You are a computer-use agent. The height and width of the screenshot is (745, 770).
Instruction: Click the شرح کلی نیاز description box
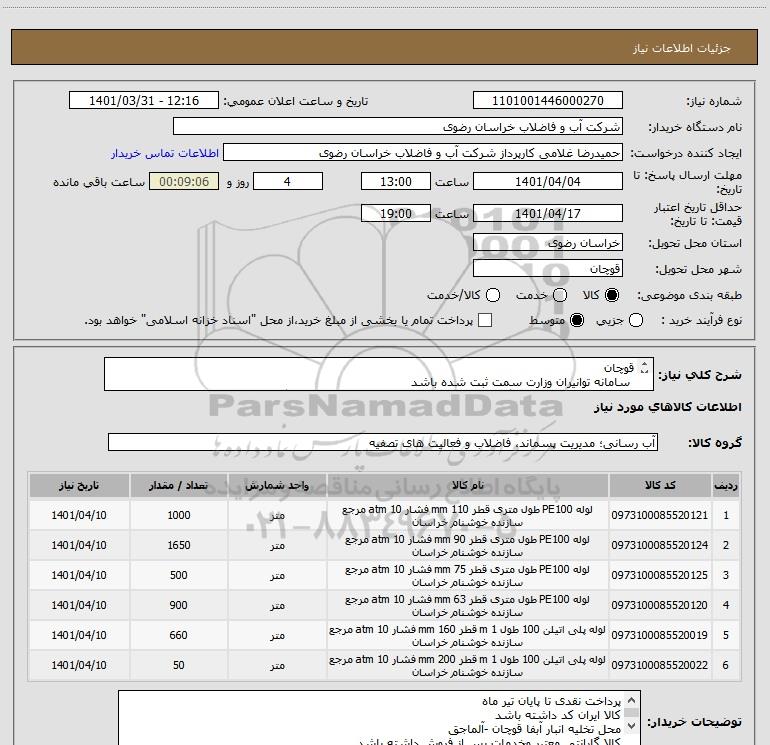point(379,374)
